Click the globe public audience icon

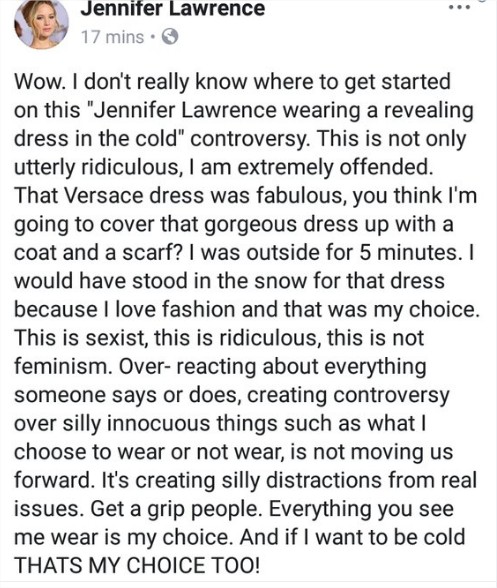click(x=170, y=37)
